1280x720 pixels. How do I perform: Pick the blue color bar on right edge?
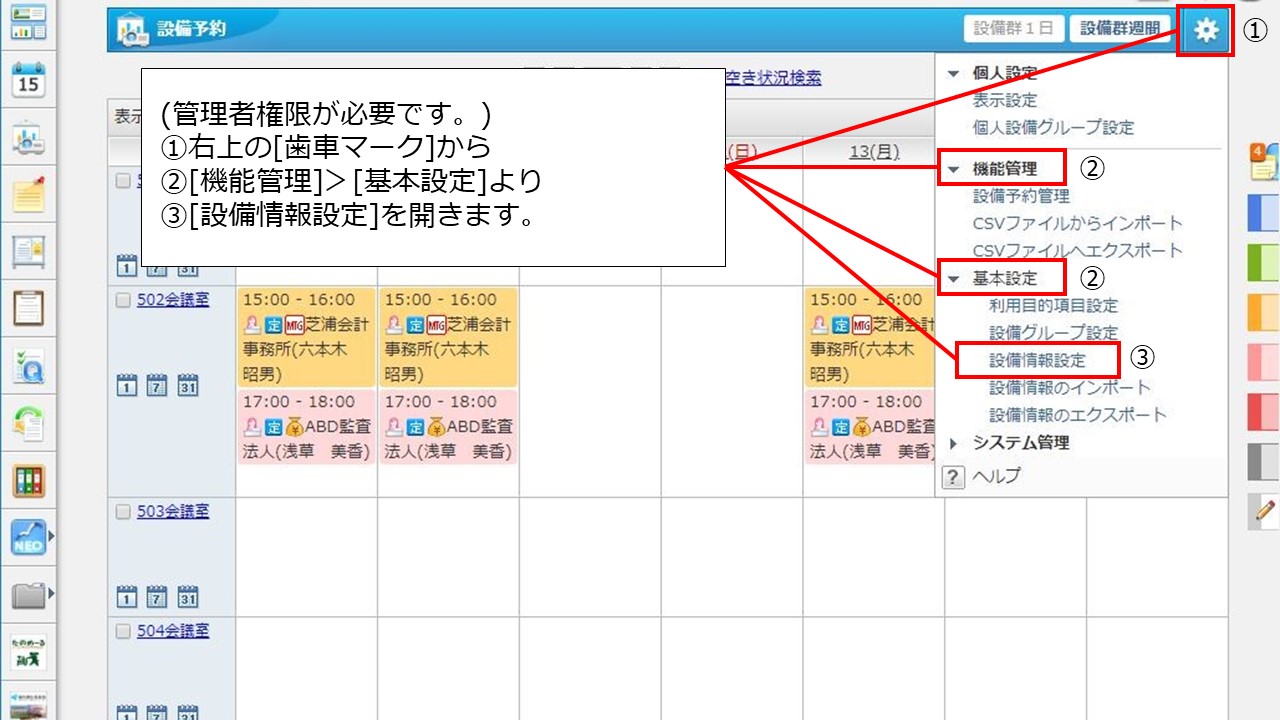[x=1264, y=214]
